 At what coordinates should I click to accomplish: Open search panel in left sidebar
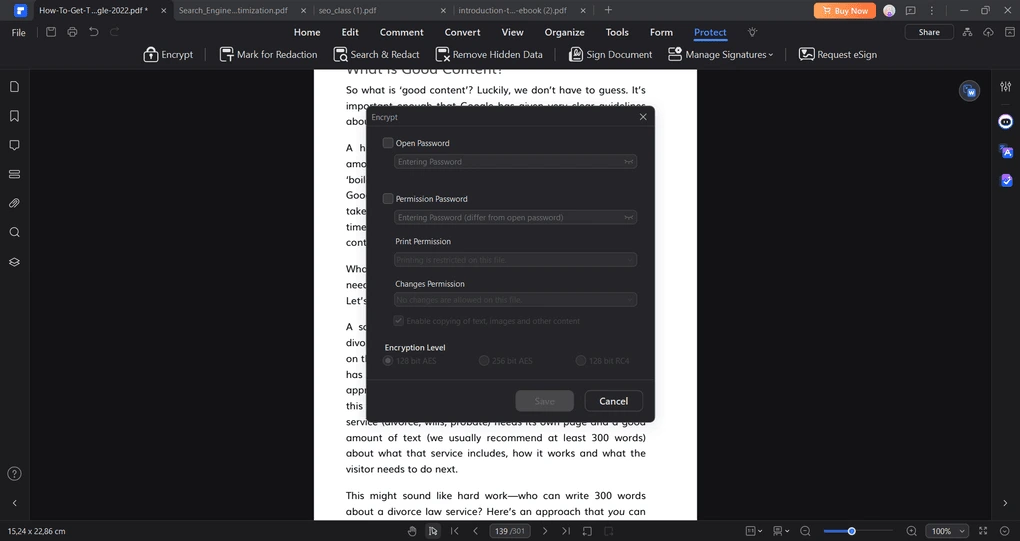(14, 232)
